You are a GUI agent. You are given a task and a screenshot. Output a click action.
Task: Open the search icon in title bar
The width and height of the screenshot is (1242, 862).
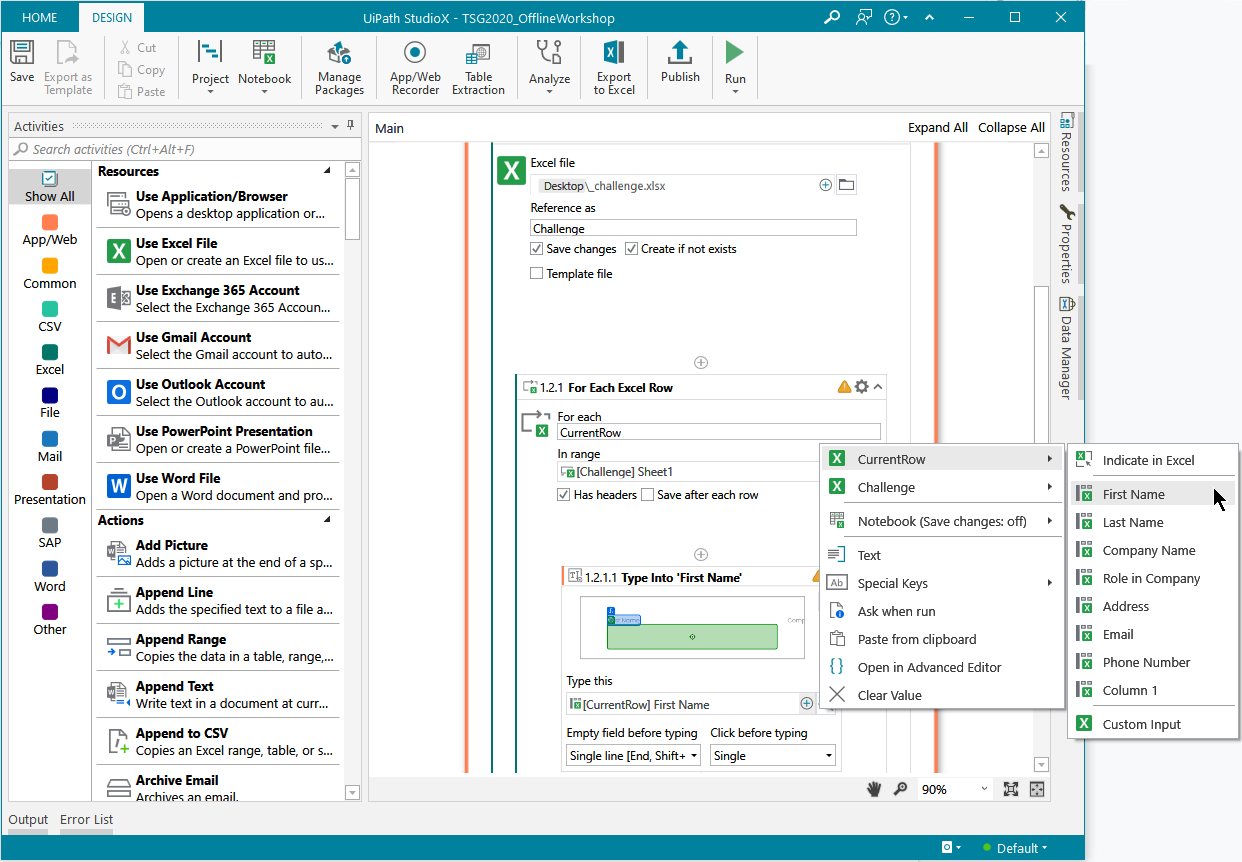pos(832,17)
